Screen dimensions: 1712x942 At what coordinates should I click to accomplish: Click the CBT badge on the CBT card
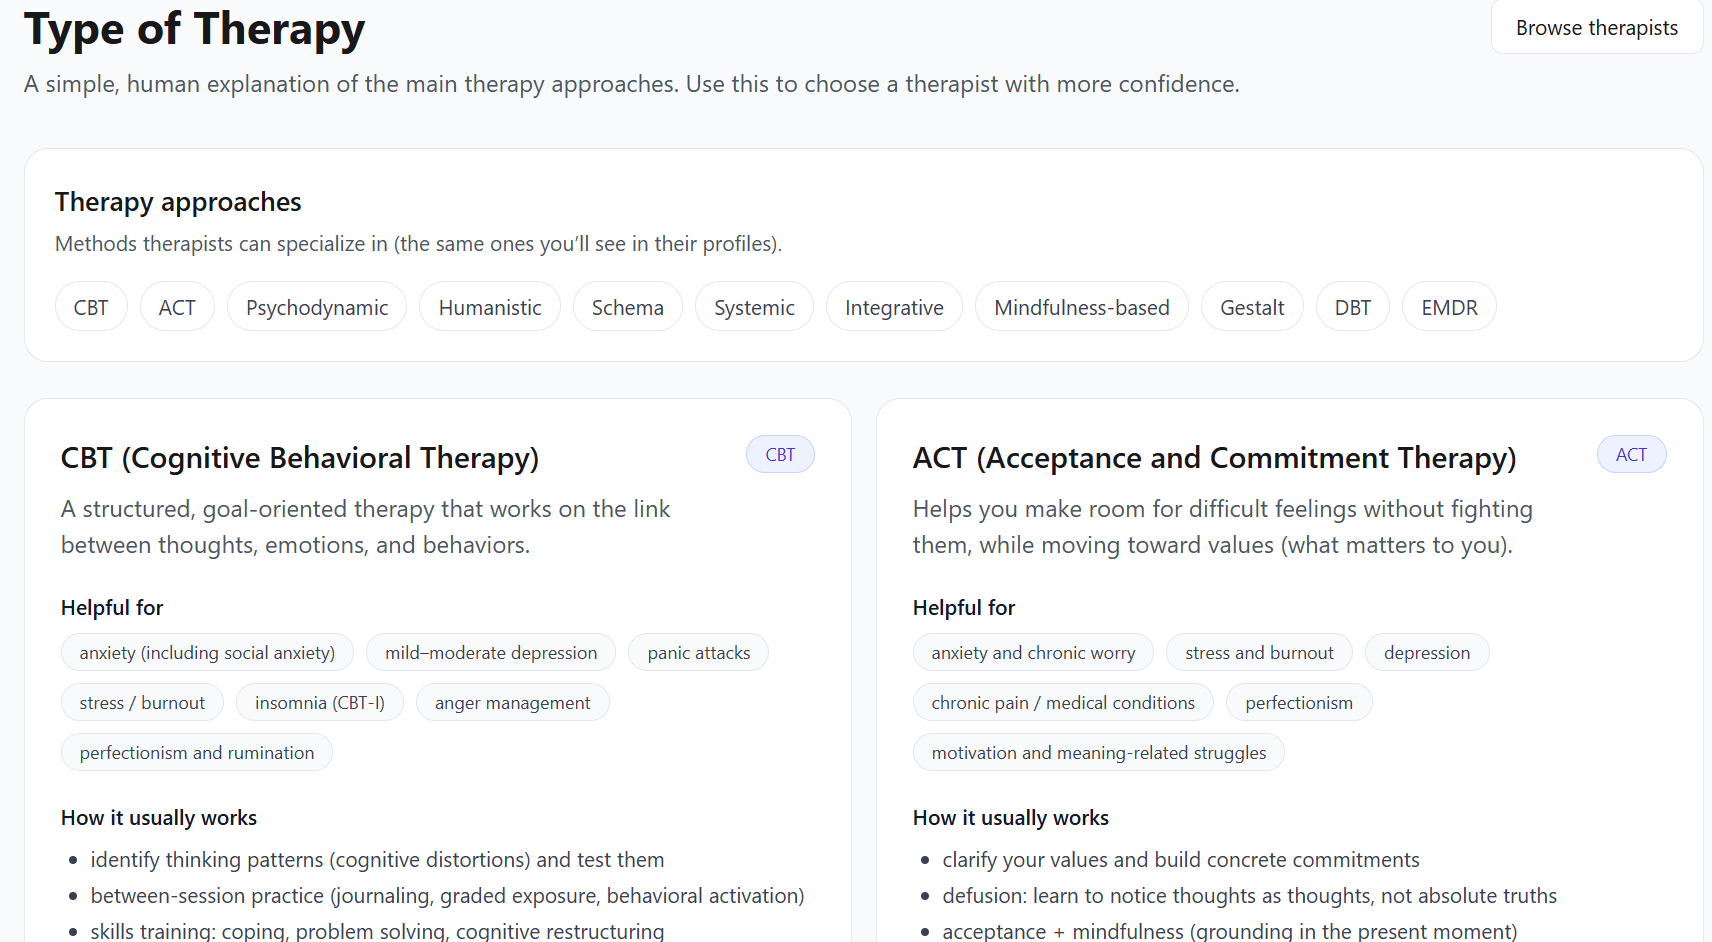[x=780, y=455]
